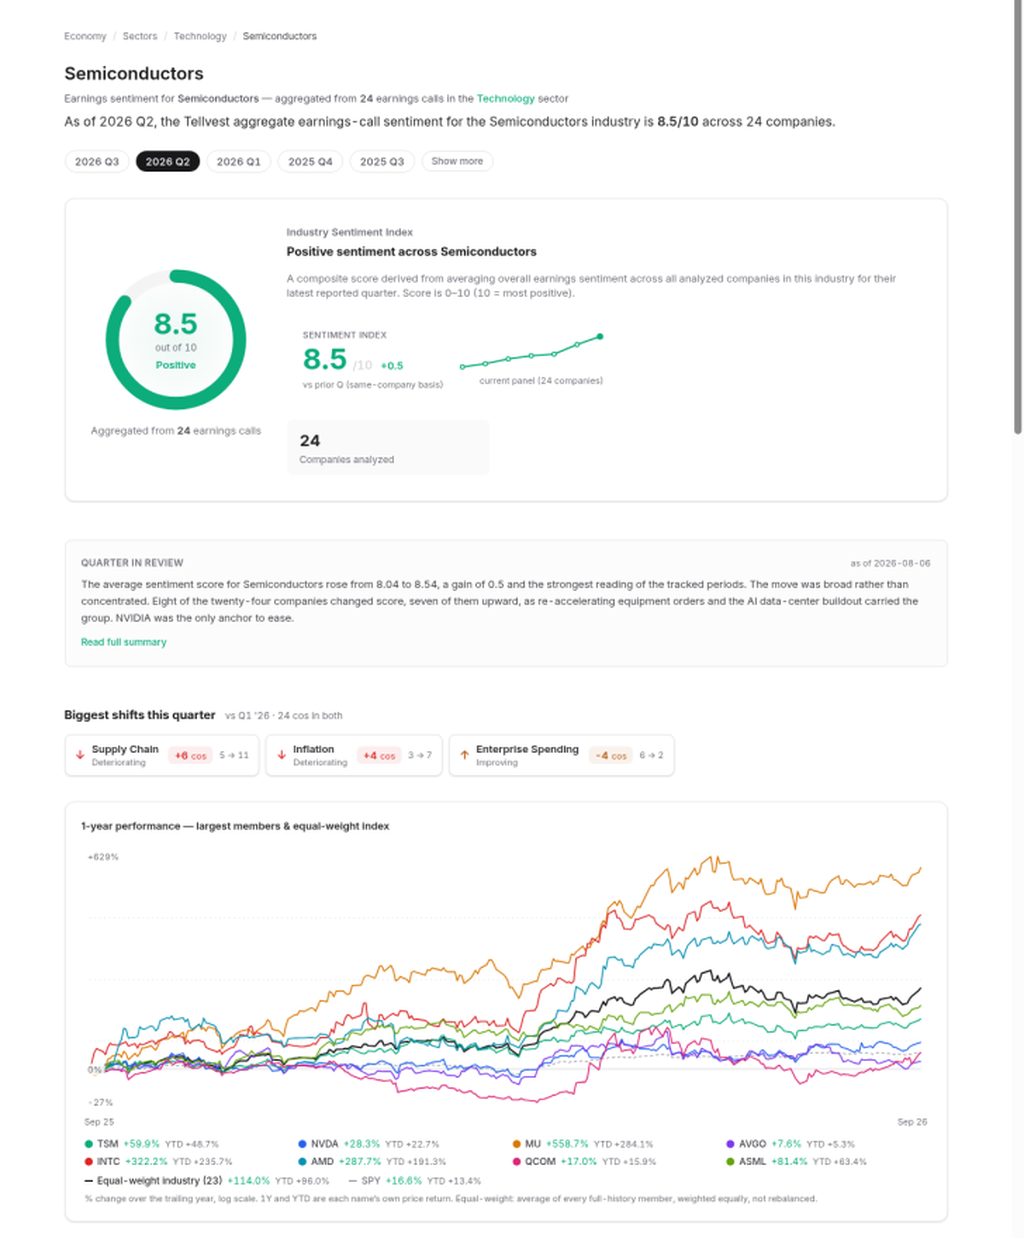
Task: Open the Supply Chain shift card
Action: click(162, 755)
